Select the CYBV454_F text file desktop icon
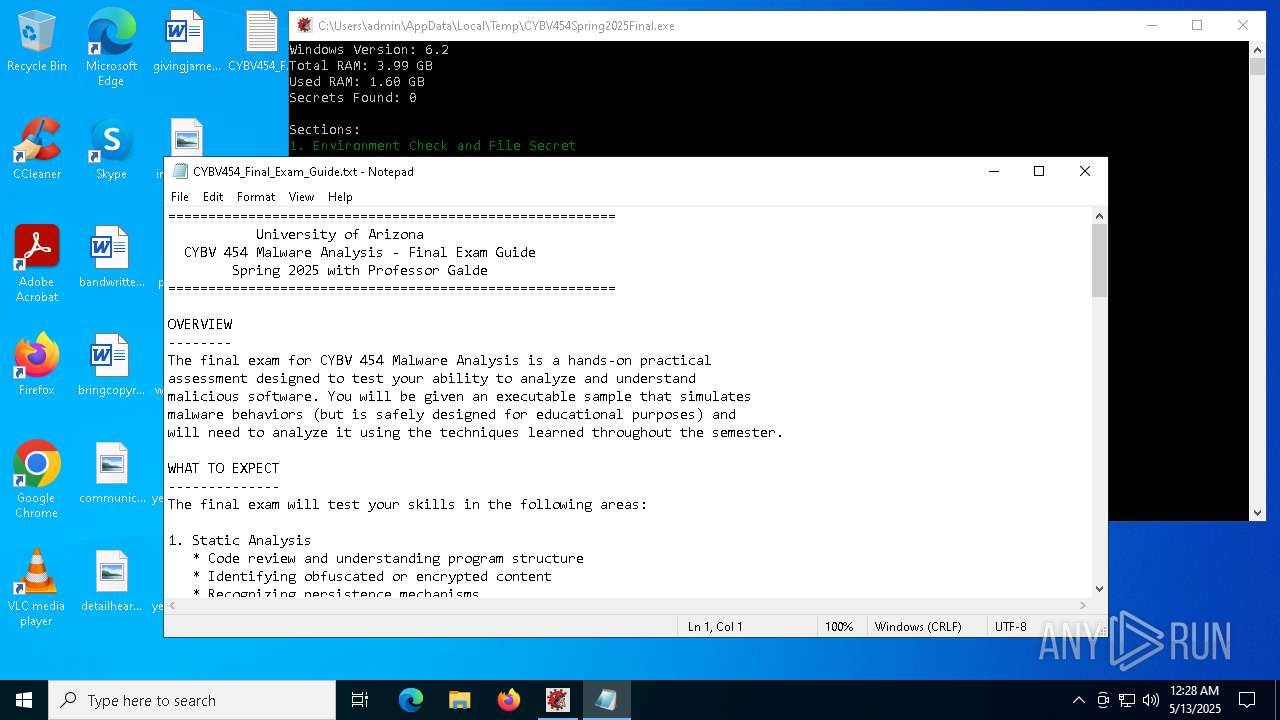1280x720 pixels. point(261,42)
